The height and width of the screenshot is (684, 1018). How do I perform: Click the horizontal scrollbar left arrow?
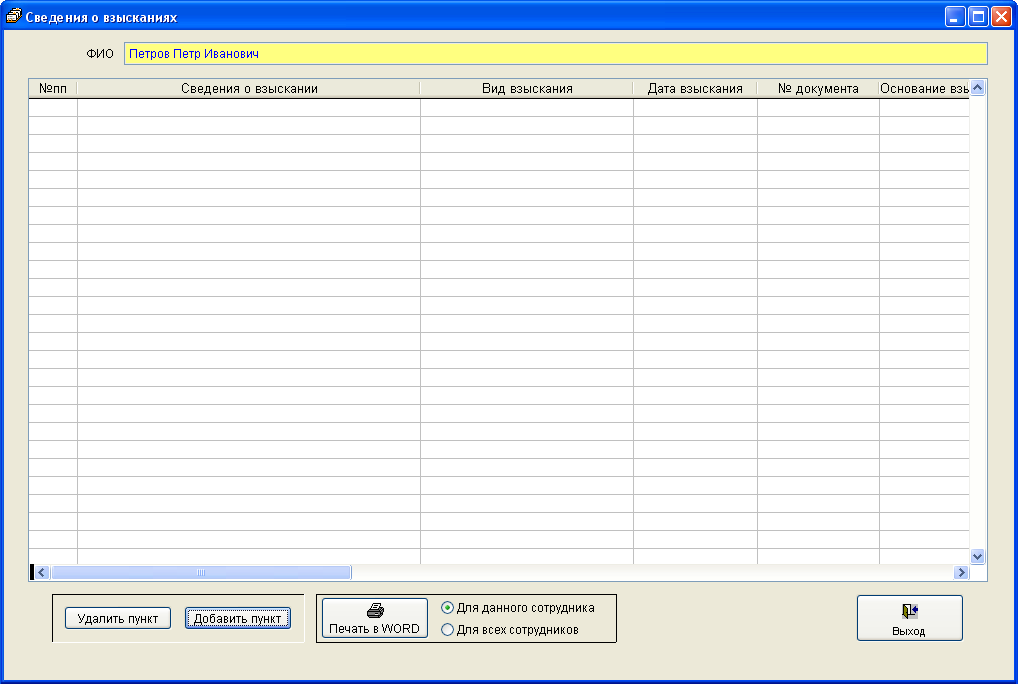click(x=42, y=572)
